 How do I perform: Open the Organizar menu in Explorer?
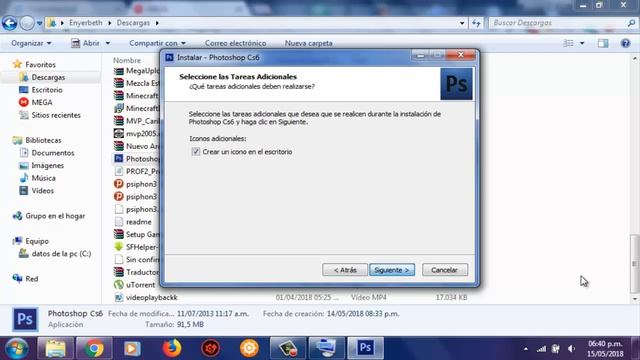(x=31, y=43)
